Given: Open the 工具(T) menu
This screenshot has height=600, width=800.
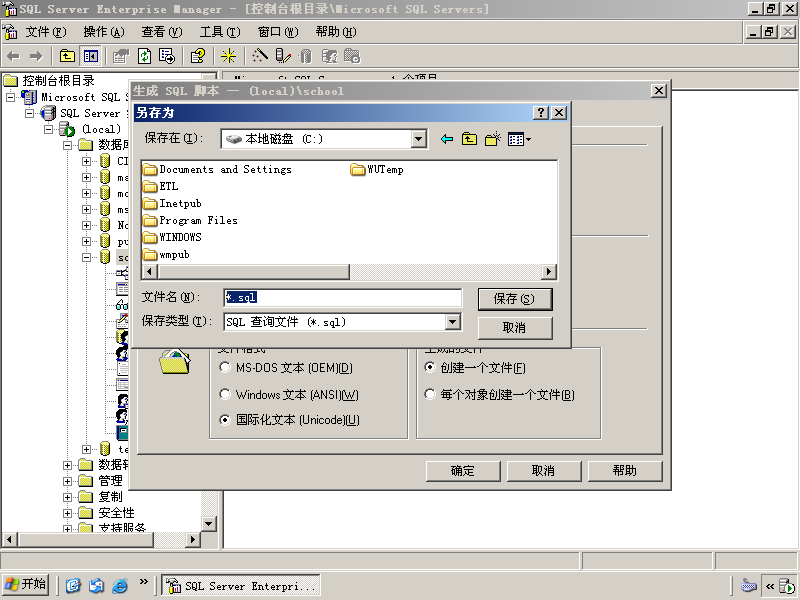Looking at the screenshot, I should pyautogui.click(x=220, y=32).
